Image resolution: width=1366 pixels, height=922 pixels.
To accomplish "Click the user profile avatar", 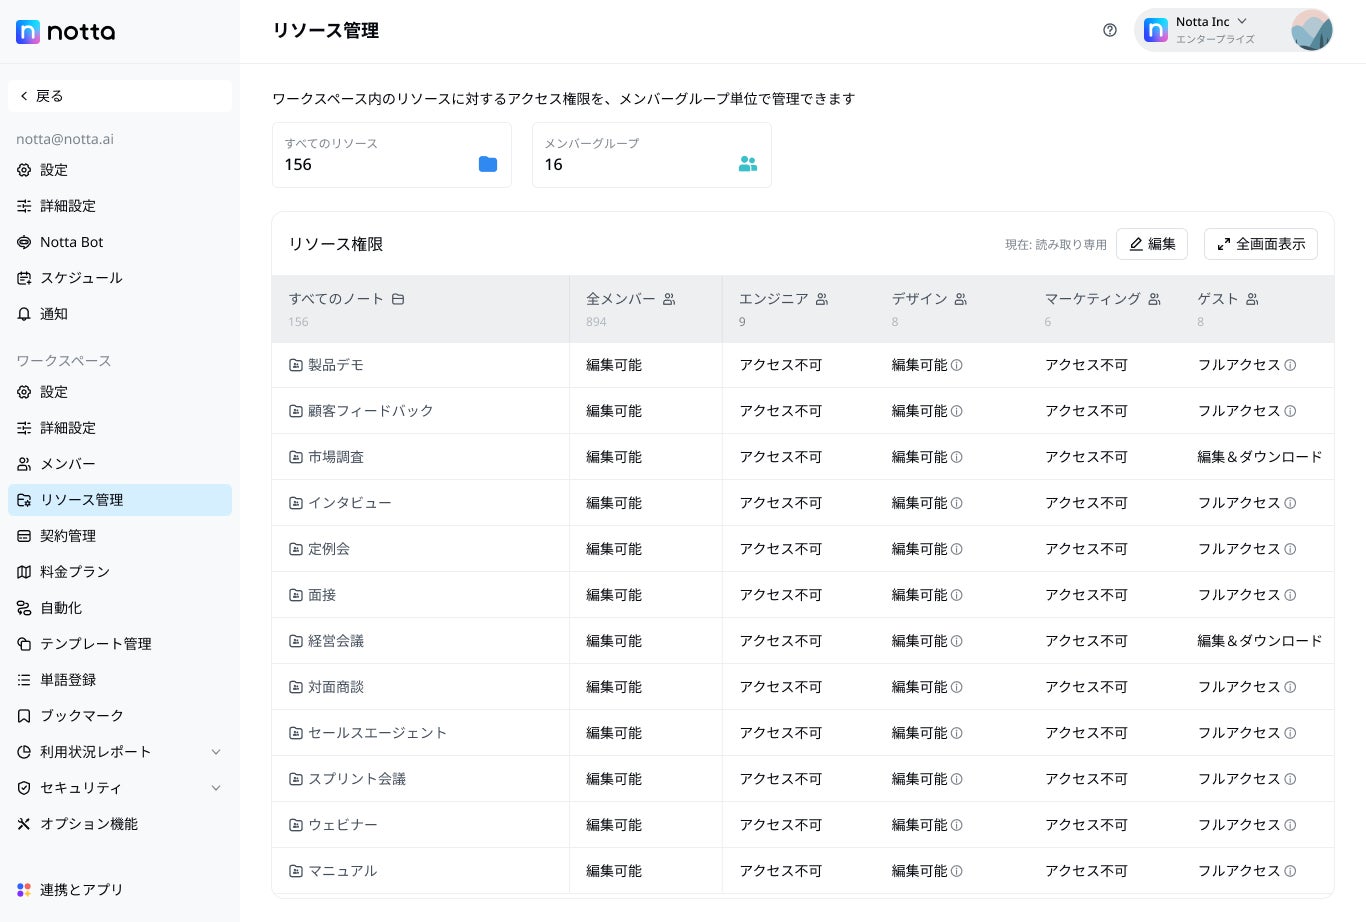I will pos(1311,30).
